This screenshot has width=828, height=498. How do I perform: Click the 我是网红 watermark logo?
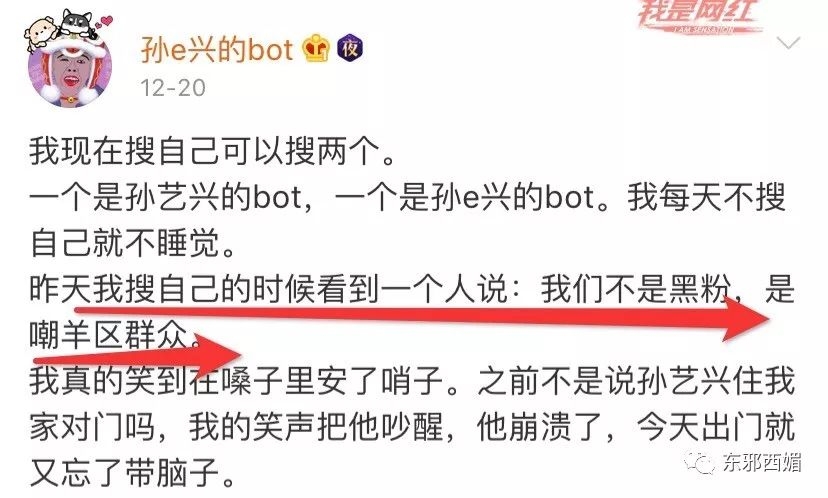click(x=698, y=15)
